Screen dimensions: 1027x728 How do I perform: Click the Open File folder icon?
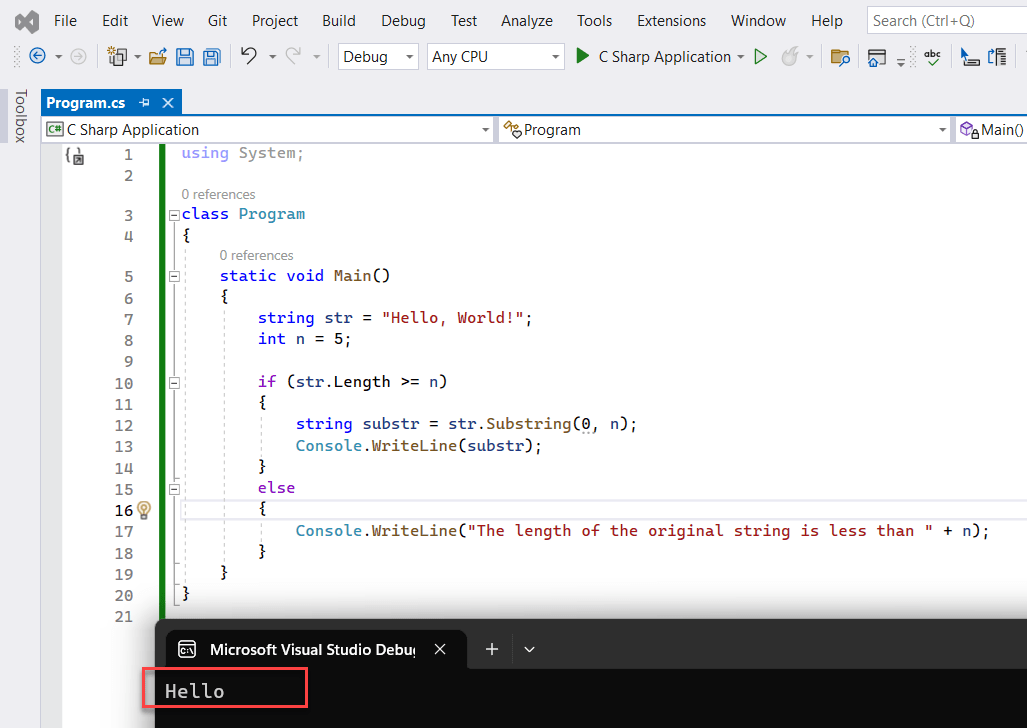point(157,57)
